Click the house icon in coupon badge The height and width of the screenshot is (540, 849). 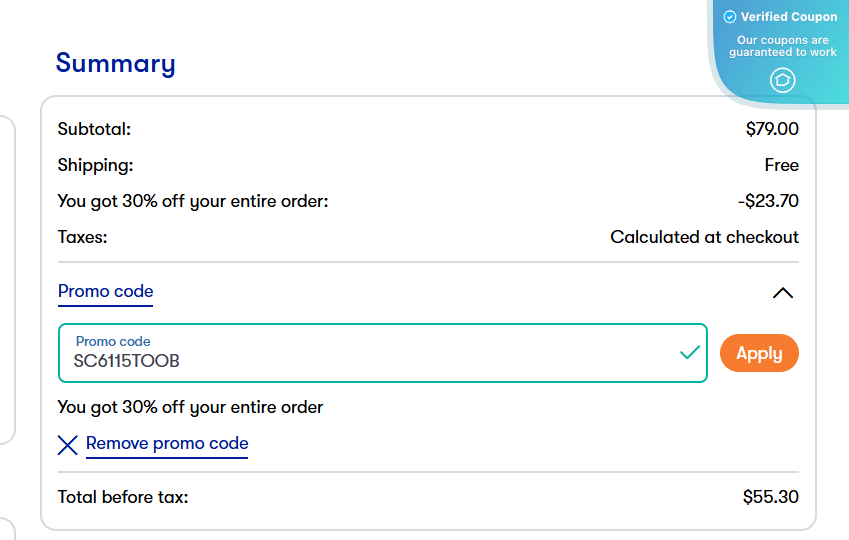click(x=782, y=80)
